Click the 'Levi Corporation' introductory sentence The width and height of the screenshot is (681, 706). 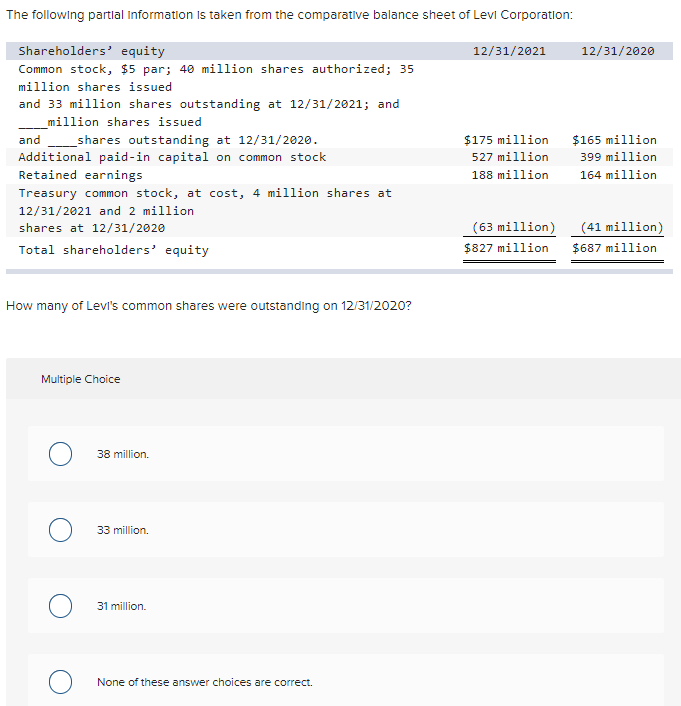click(x=289, y=15)
